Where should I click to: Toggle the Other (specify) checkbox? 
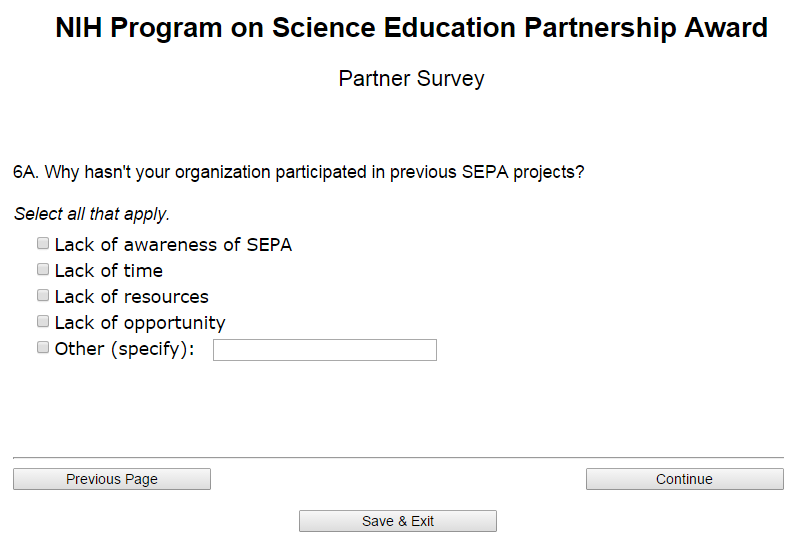[43, 348]
